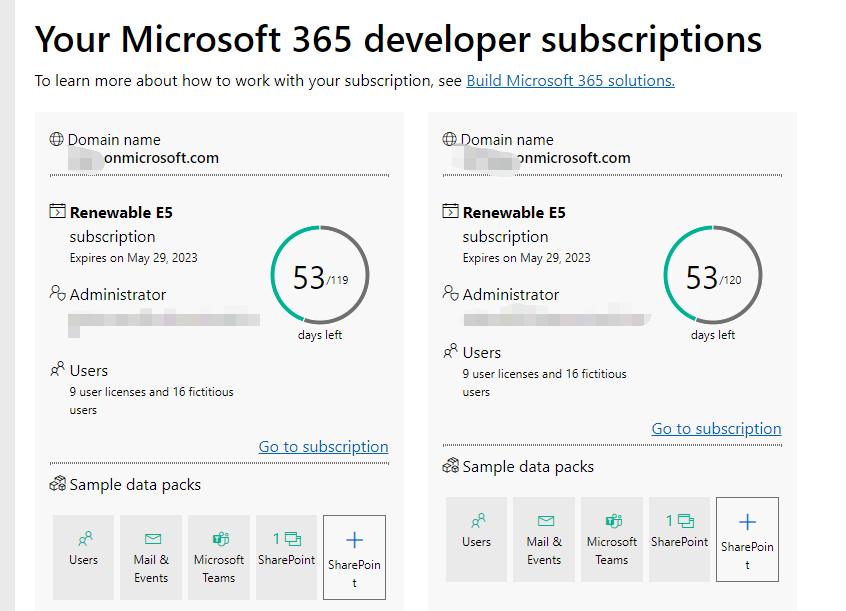
Task: Add SharePoint data pack in left card
Action: [354, 557]
